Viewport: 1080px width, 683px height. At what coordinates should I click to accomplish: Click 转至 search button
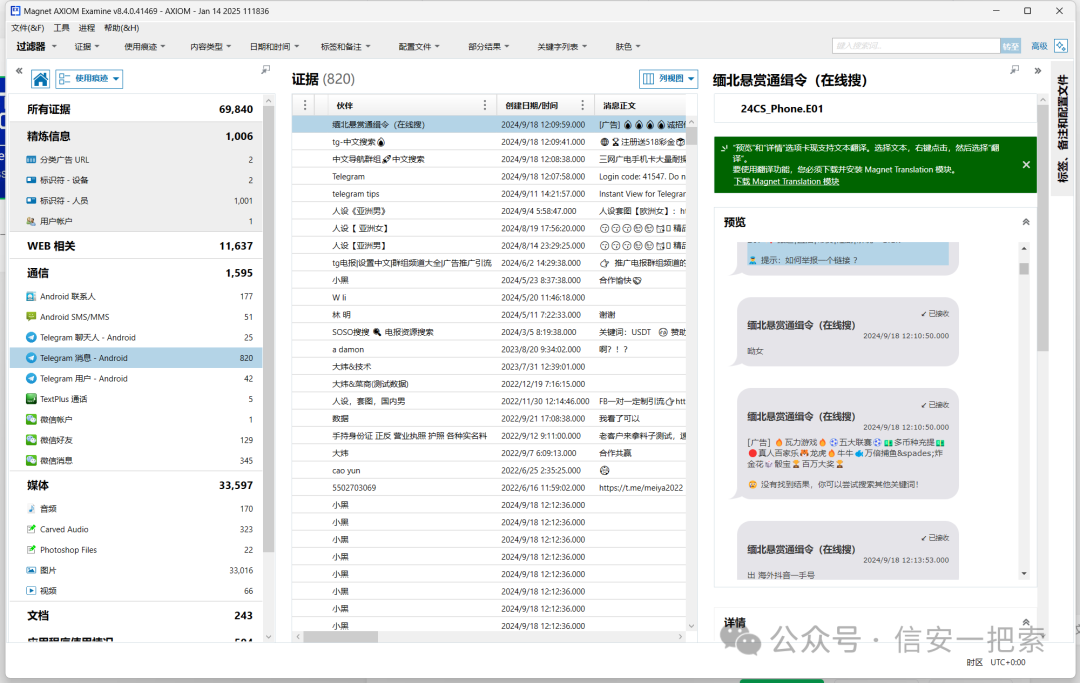pos(1010,46)
